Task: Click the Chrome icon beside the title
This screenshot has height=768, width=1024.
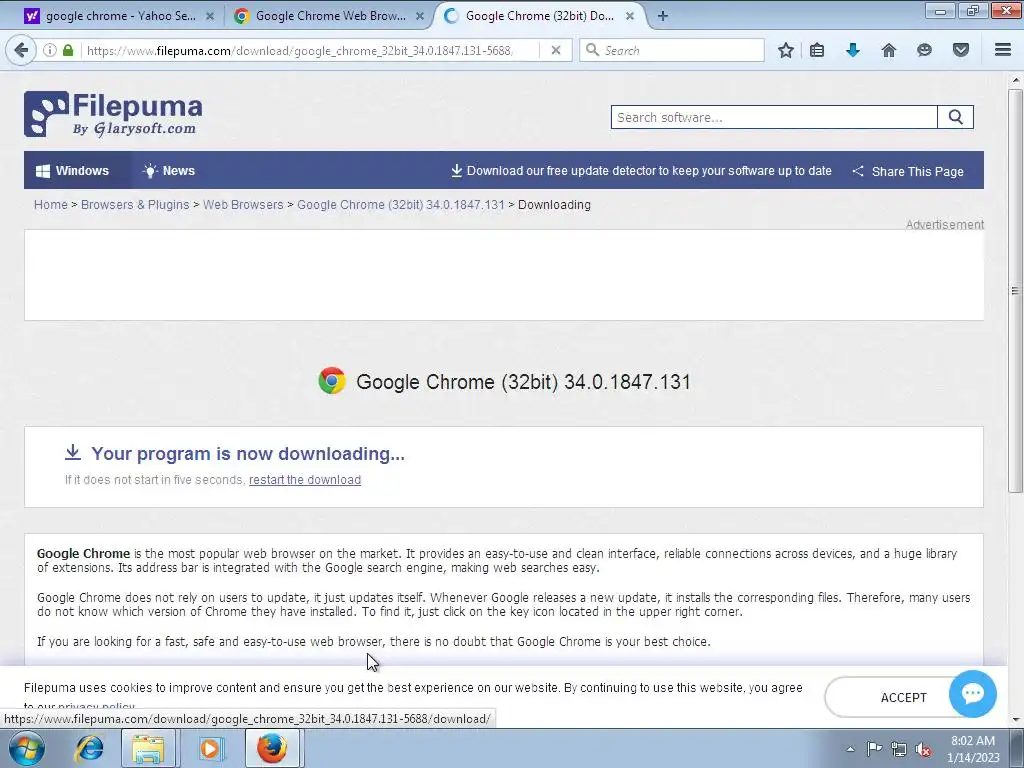Action: tap(332, 381)
